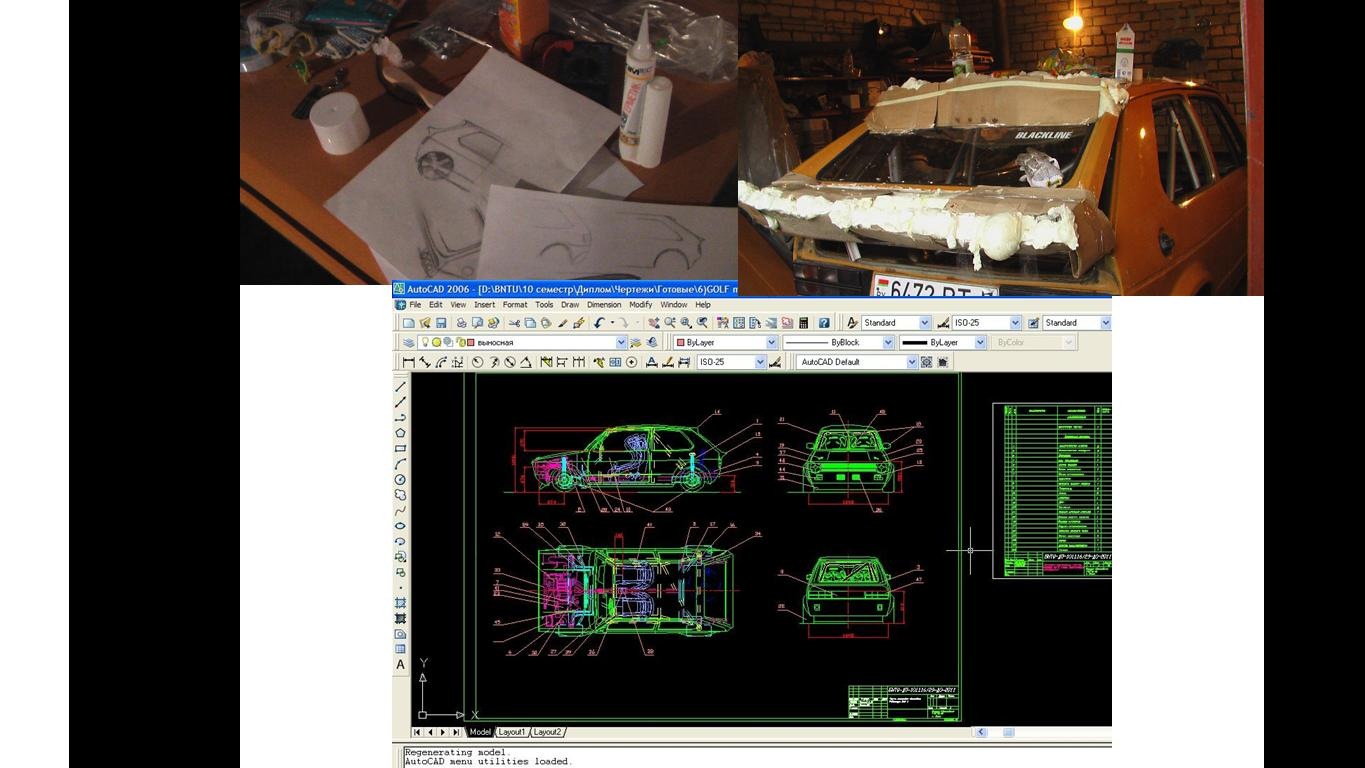Click the Radius Dimension icon
1365x768 pixels.
click(477, 362)
